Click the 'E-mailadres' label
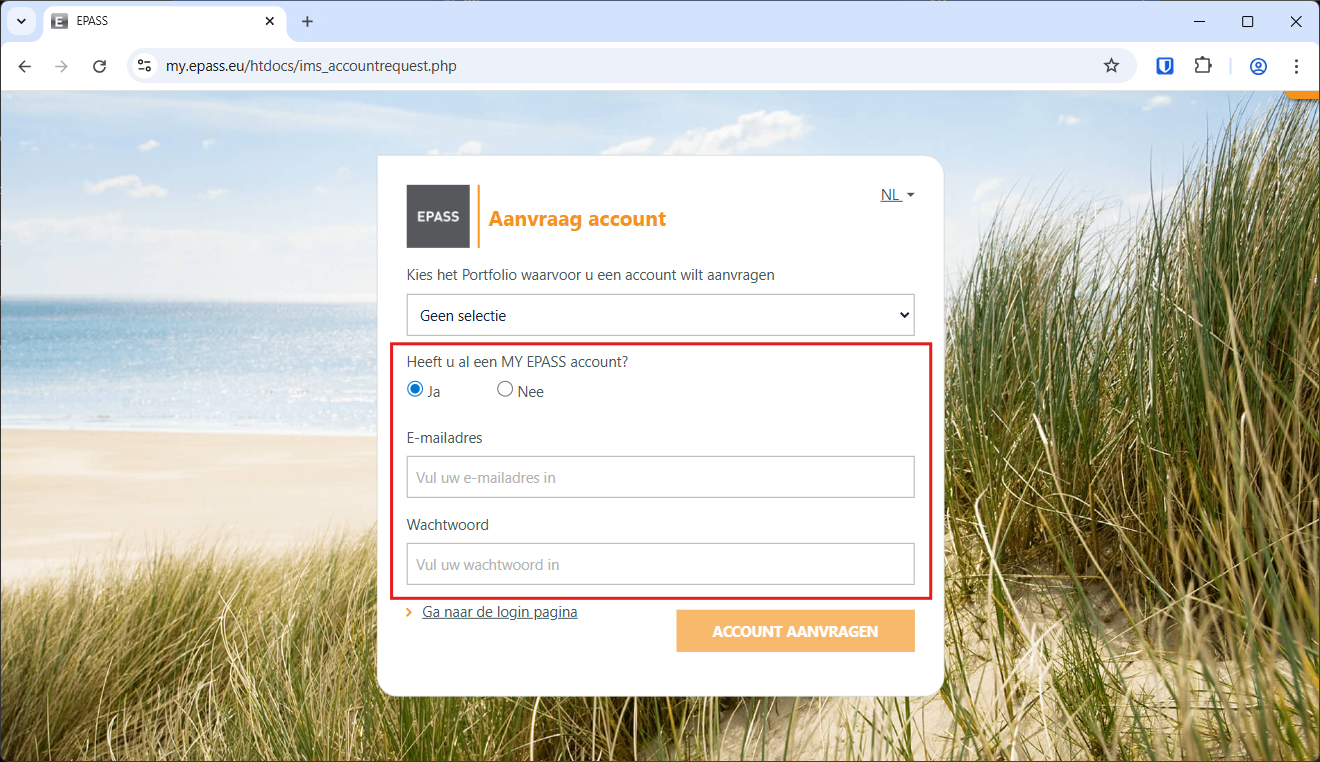This screenshot has height=762, width=1320. [x=445, y=438]
